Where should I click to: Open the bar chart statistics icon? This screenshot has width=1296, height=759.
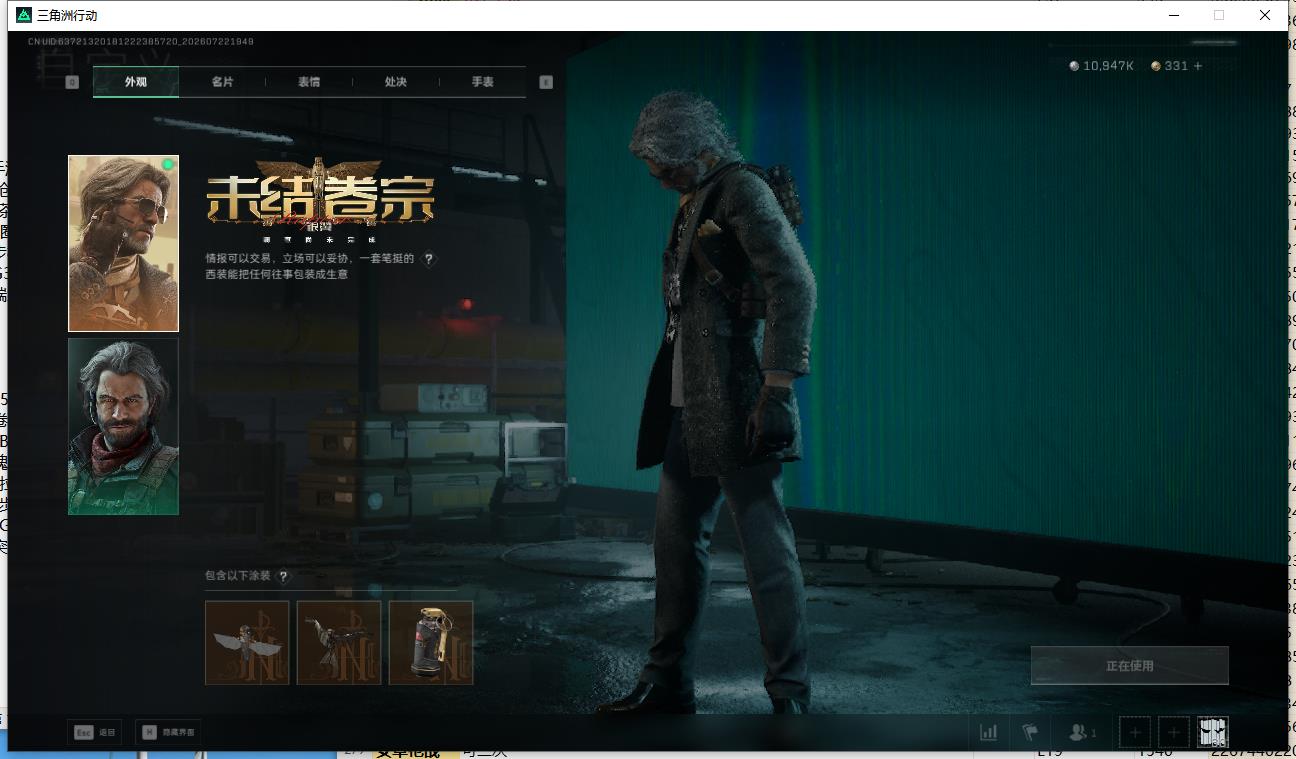pos(989,732)
